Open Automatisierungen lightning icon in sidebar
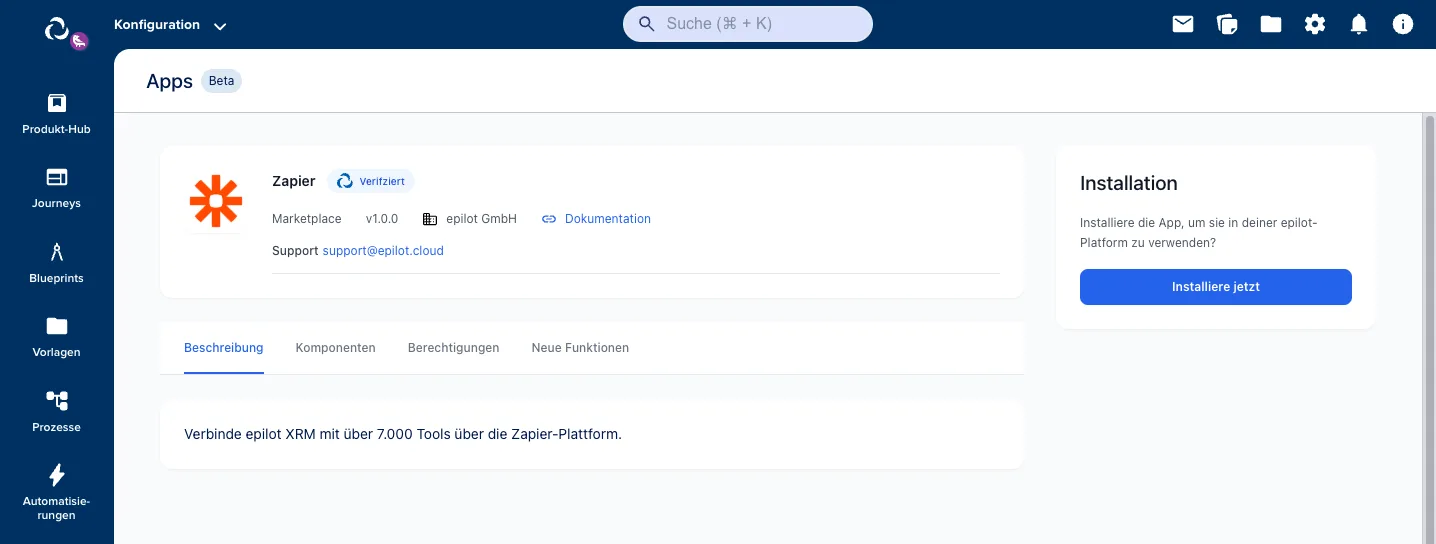This screenshot has height=544, width=1436. click(x=57, y=475)
